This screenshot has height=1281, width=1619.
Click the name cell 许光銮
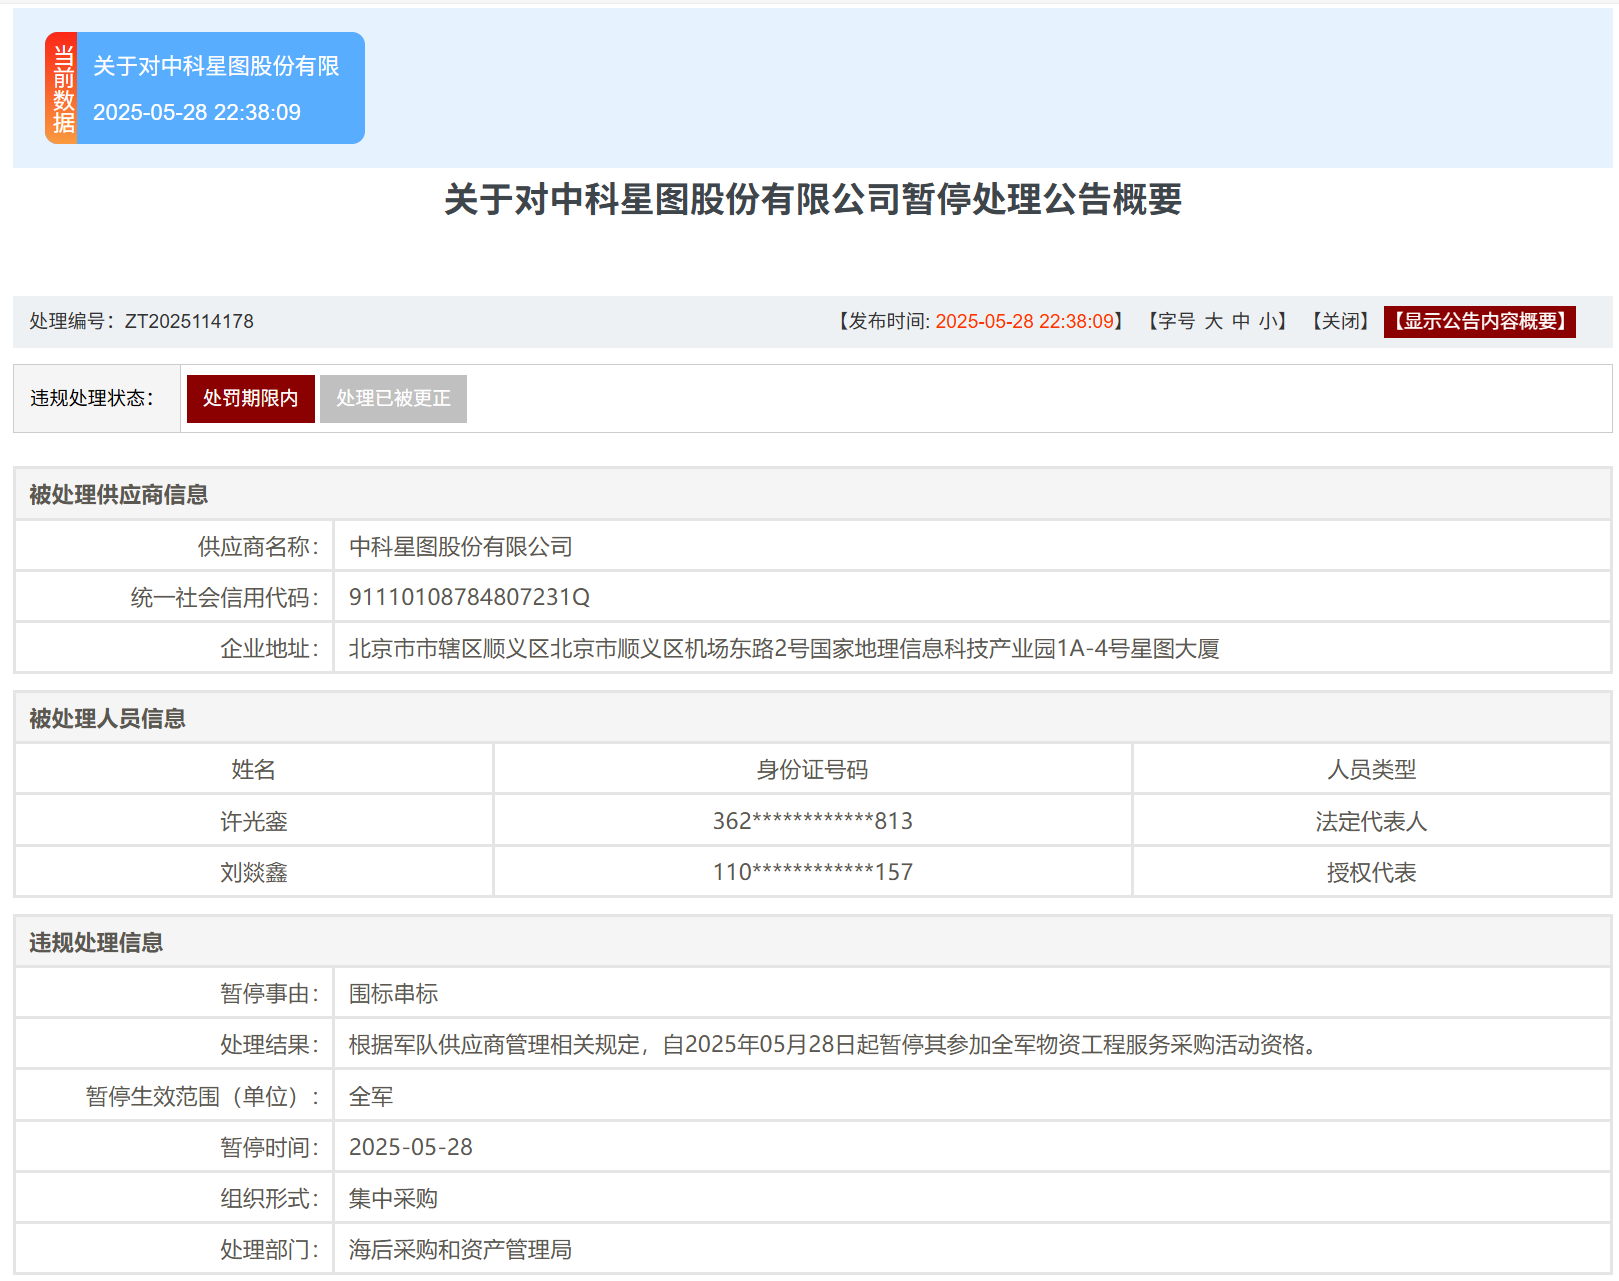254,821
